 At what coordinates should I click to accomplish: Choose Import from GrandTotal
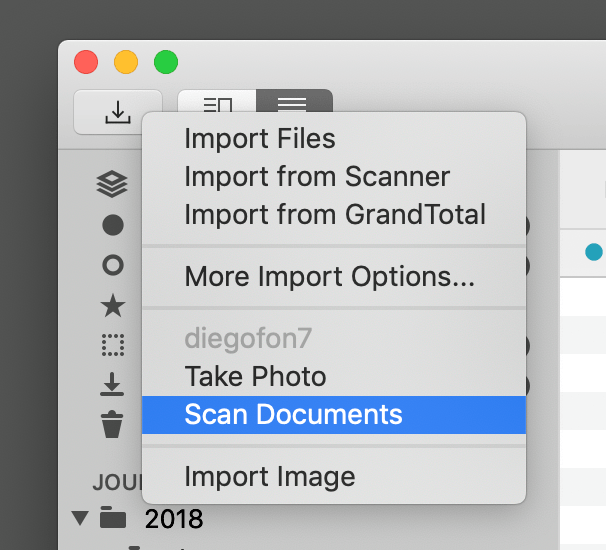click(335, 214)
